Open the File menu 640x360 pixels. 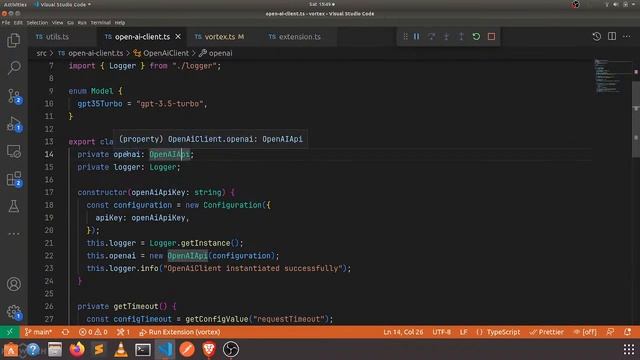[x=6, y=23]
